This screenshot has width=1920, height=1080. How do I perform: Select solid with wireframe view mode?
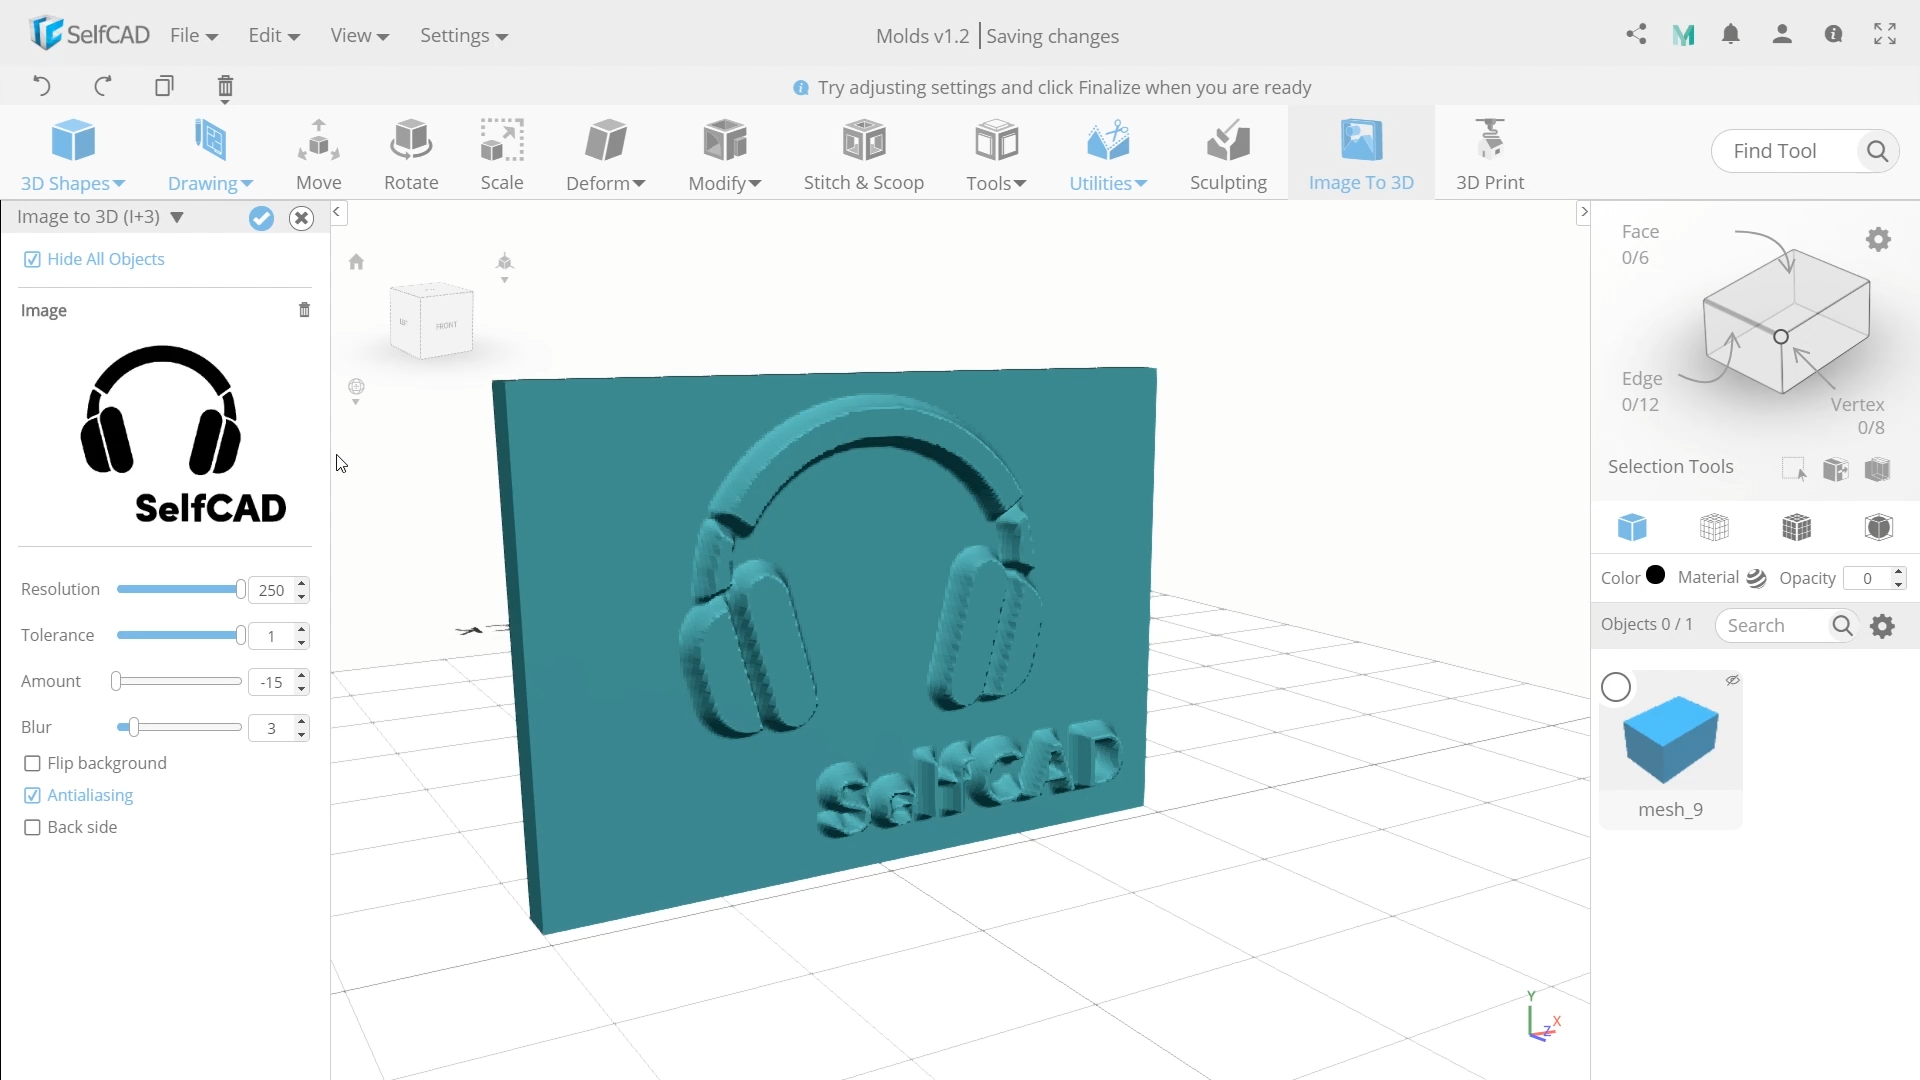[1796, 527]
